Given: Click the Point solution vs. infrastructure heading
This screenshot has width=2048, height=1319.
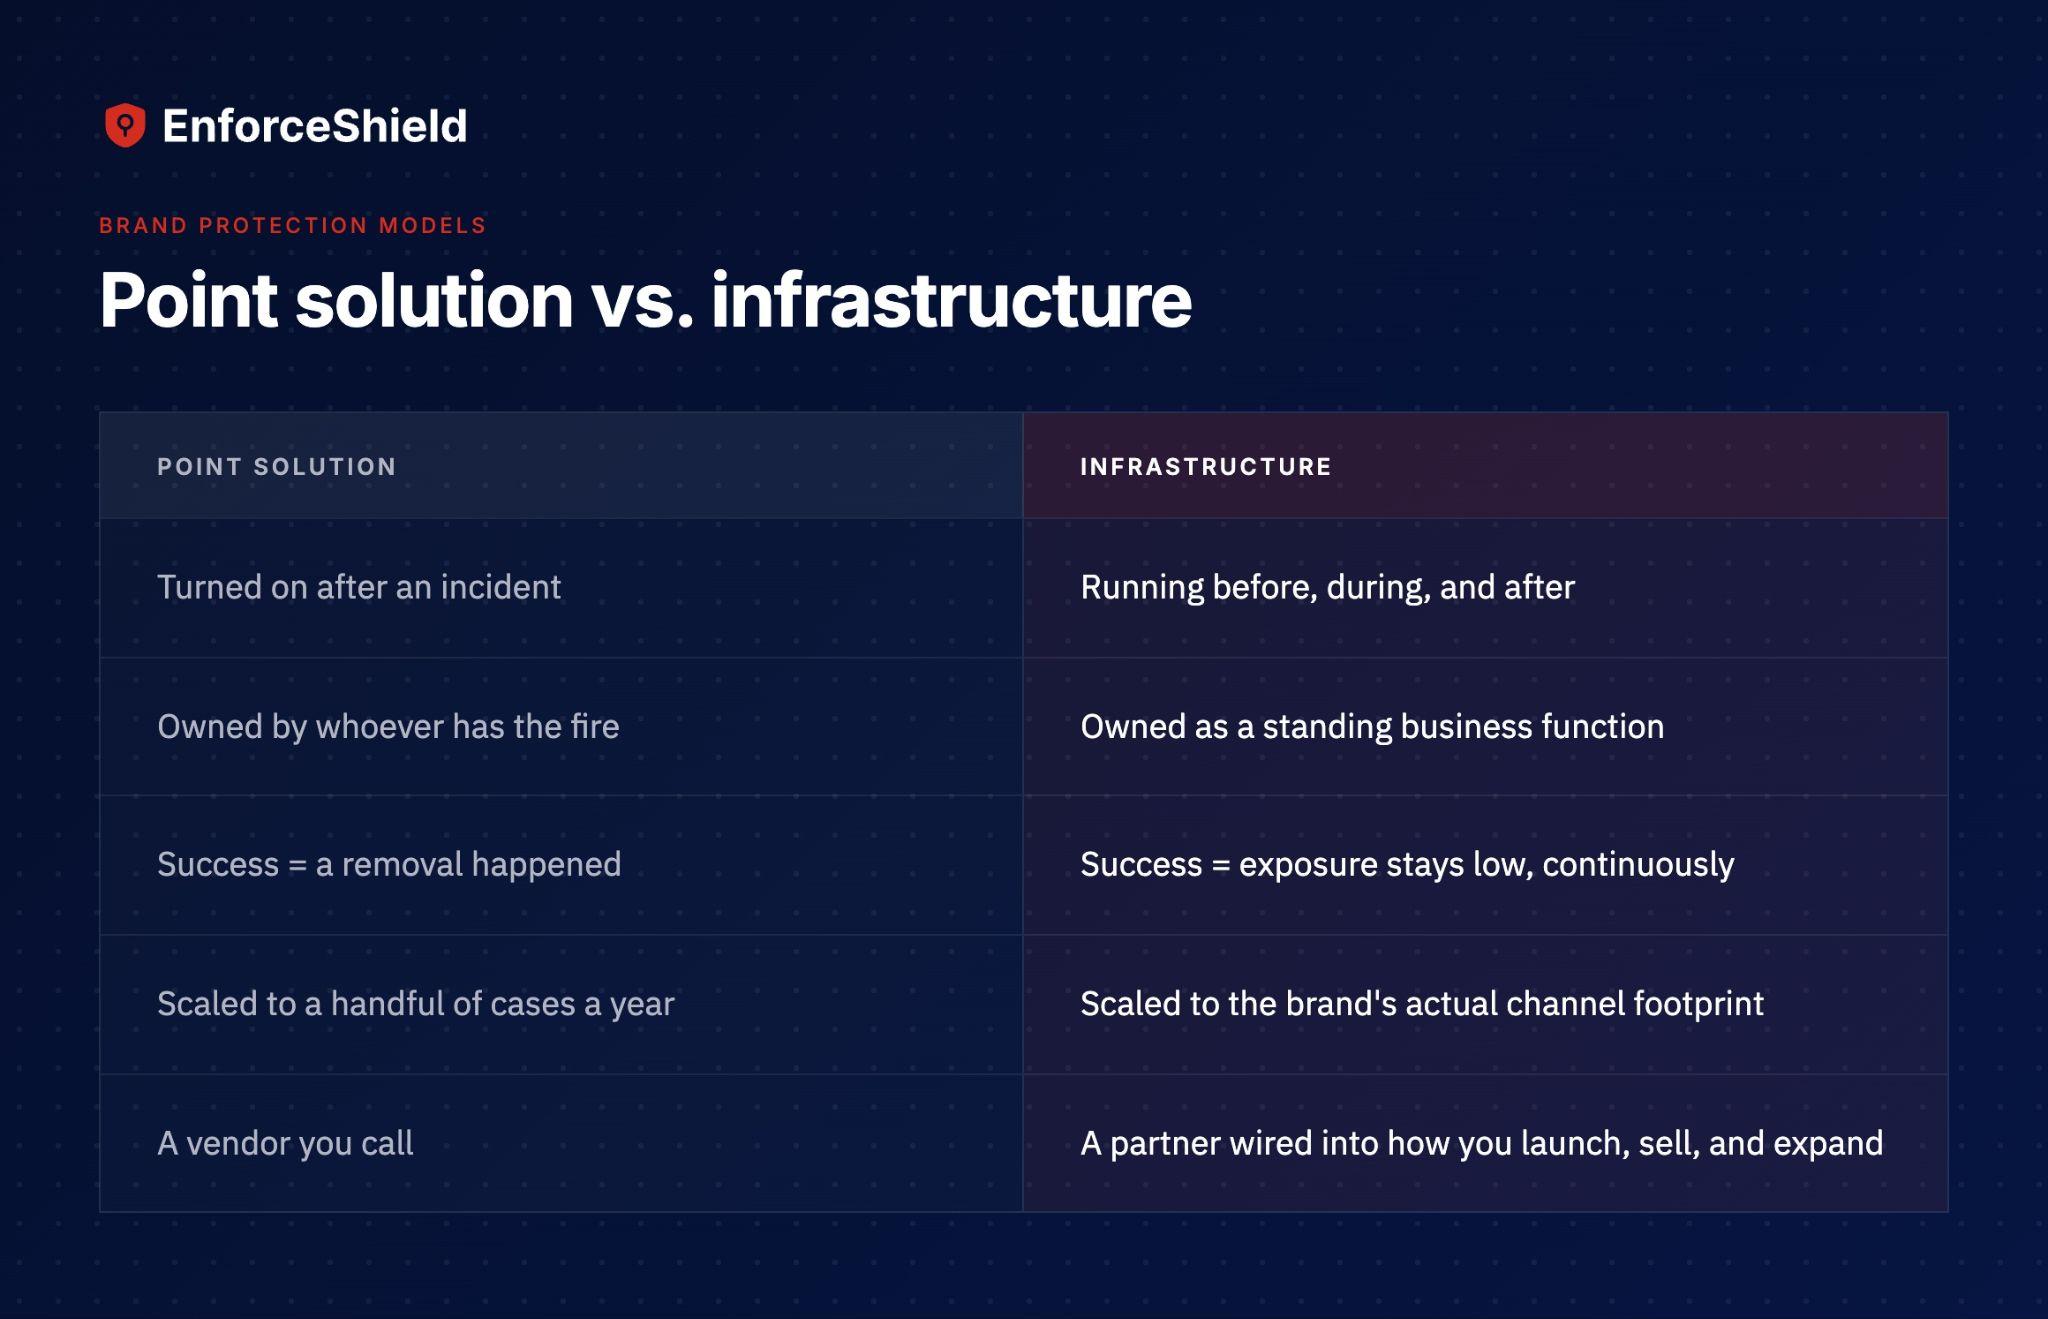Looking at the screenshot, I should click(645, 299).
